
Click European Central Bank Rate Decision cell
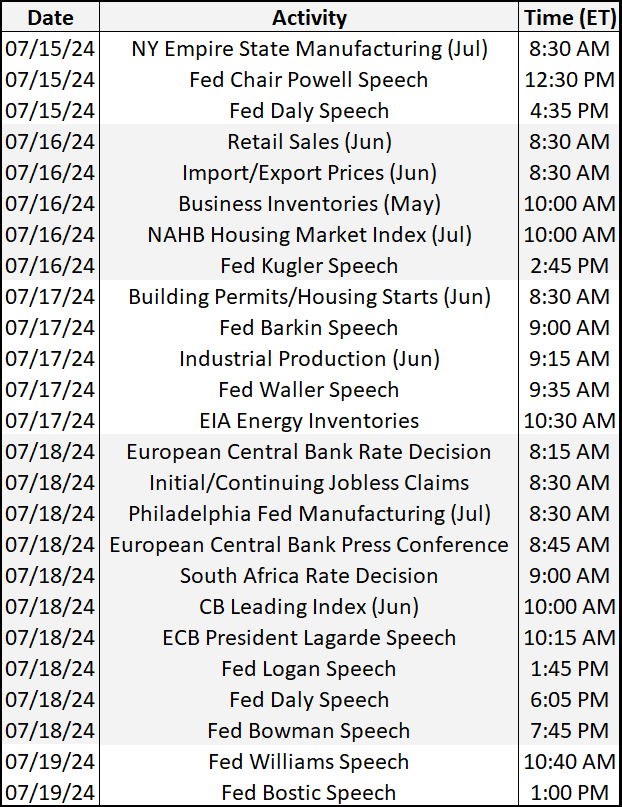(x=309, y=452)
